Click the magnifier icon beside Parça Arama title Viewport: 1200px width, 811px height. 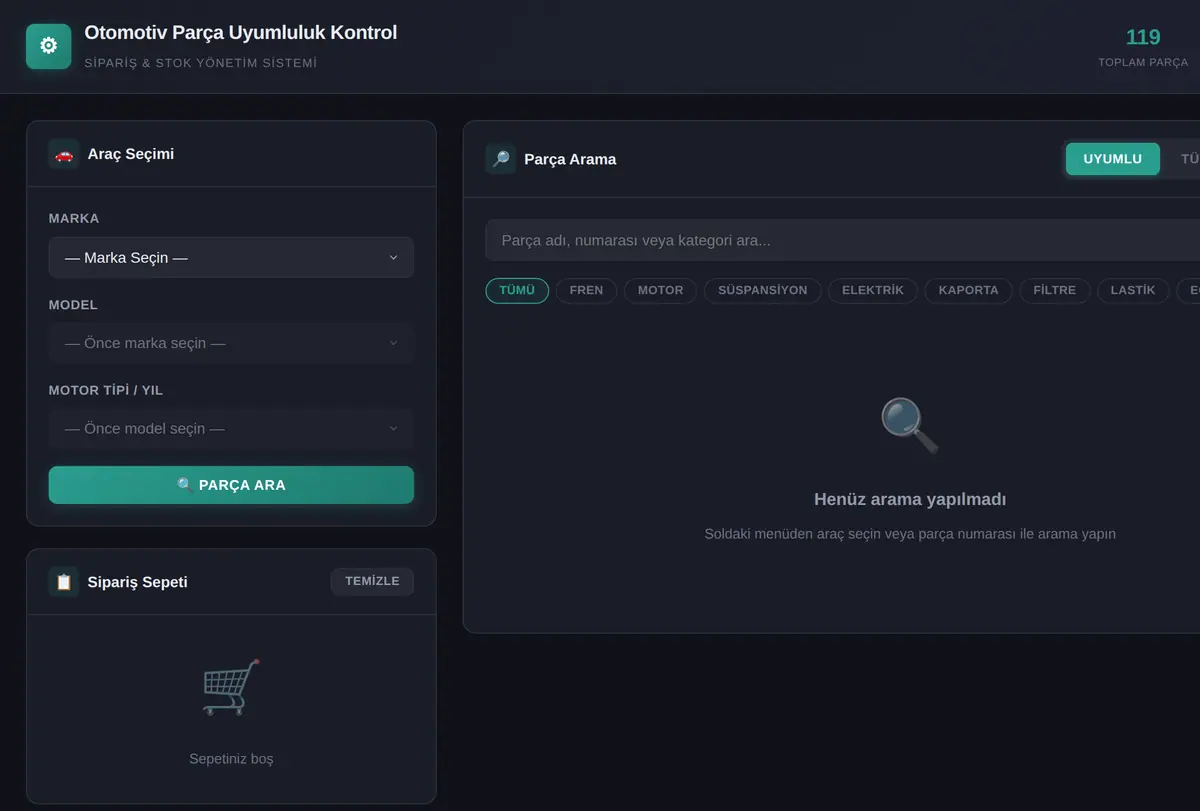501,159
